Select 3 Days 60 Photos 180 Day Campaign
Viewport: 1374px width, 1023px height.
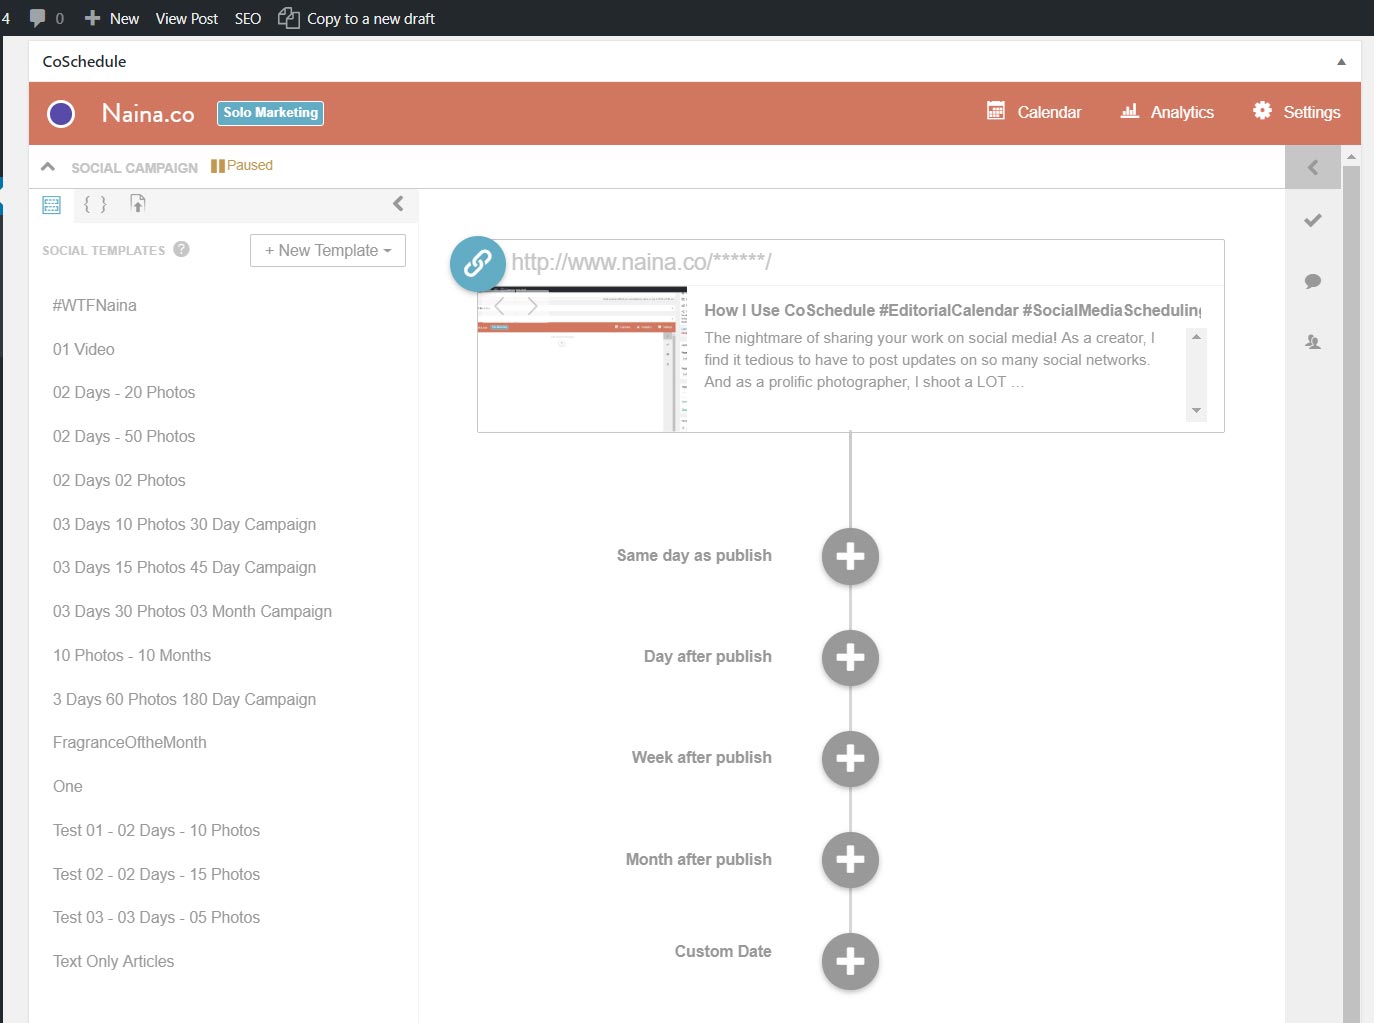click(x=184, y=699)
